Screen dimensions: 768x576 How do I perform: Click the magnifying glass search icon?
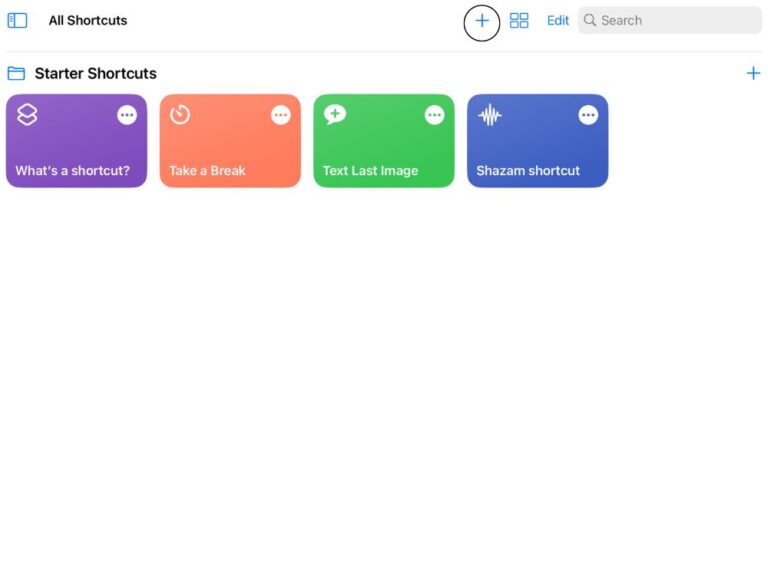pyautogui.click(x=590, y=21)
